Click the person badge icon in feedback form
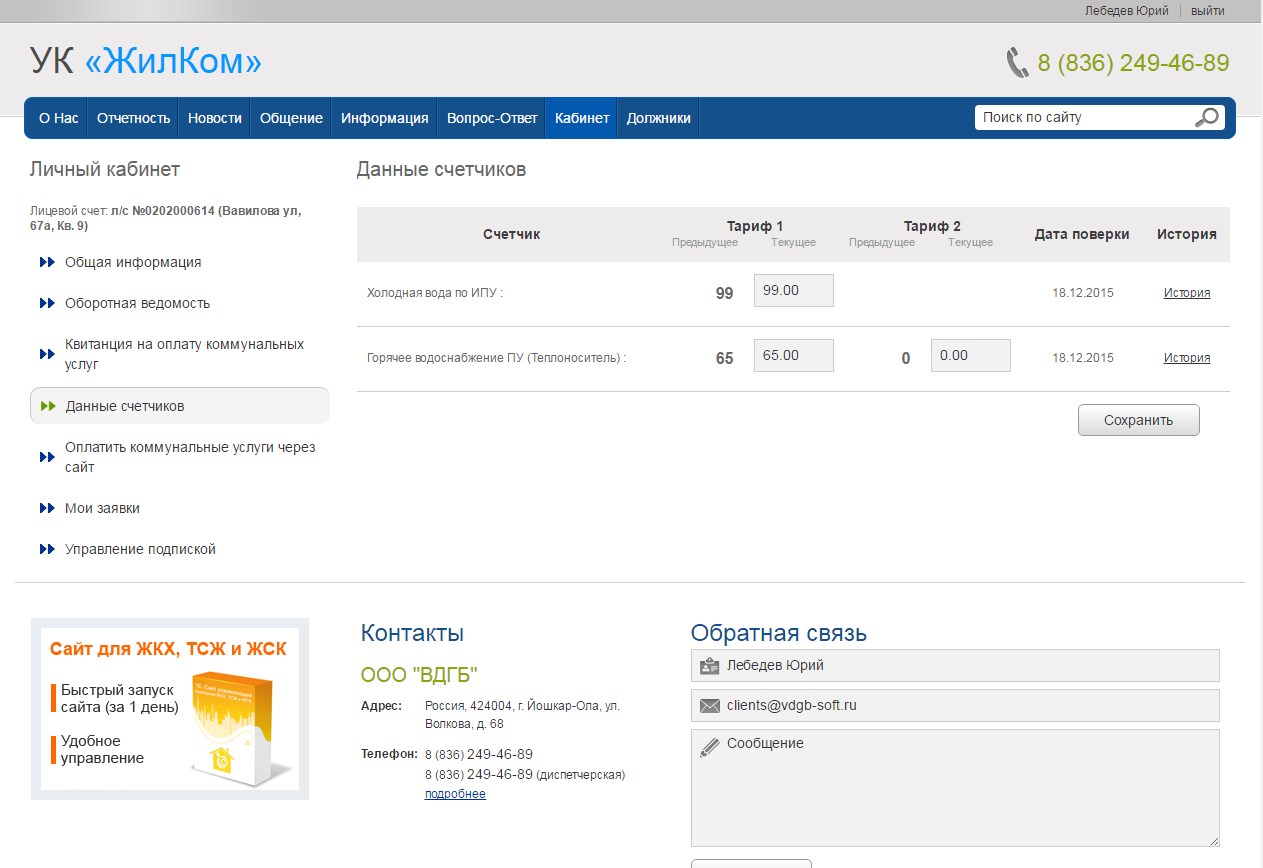This screenshot has width=1263, height=868. (x=709, y=666)
